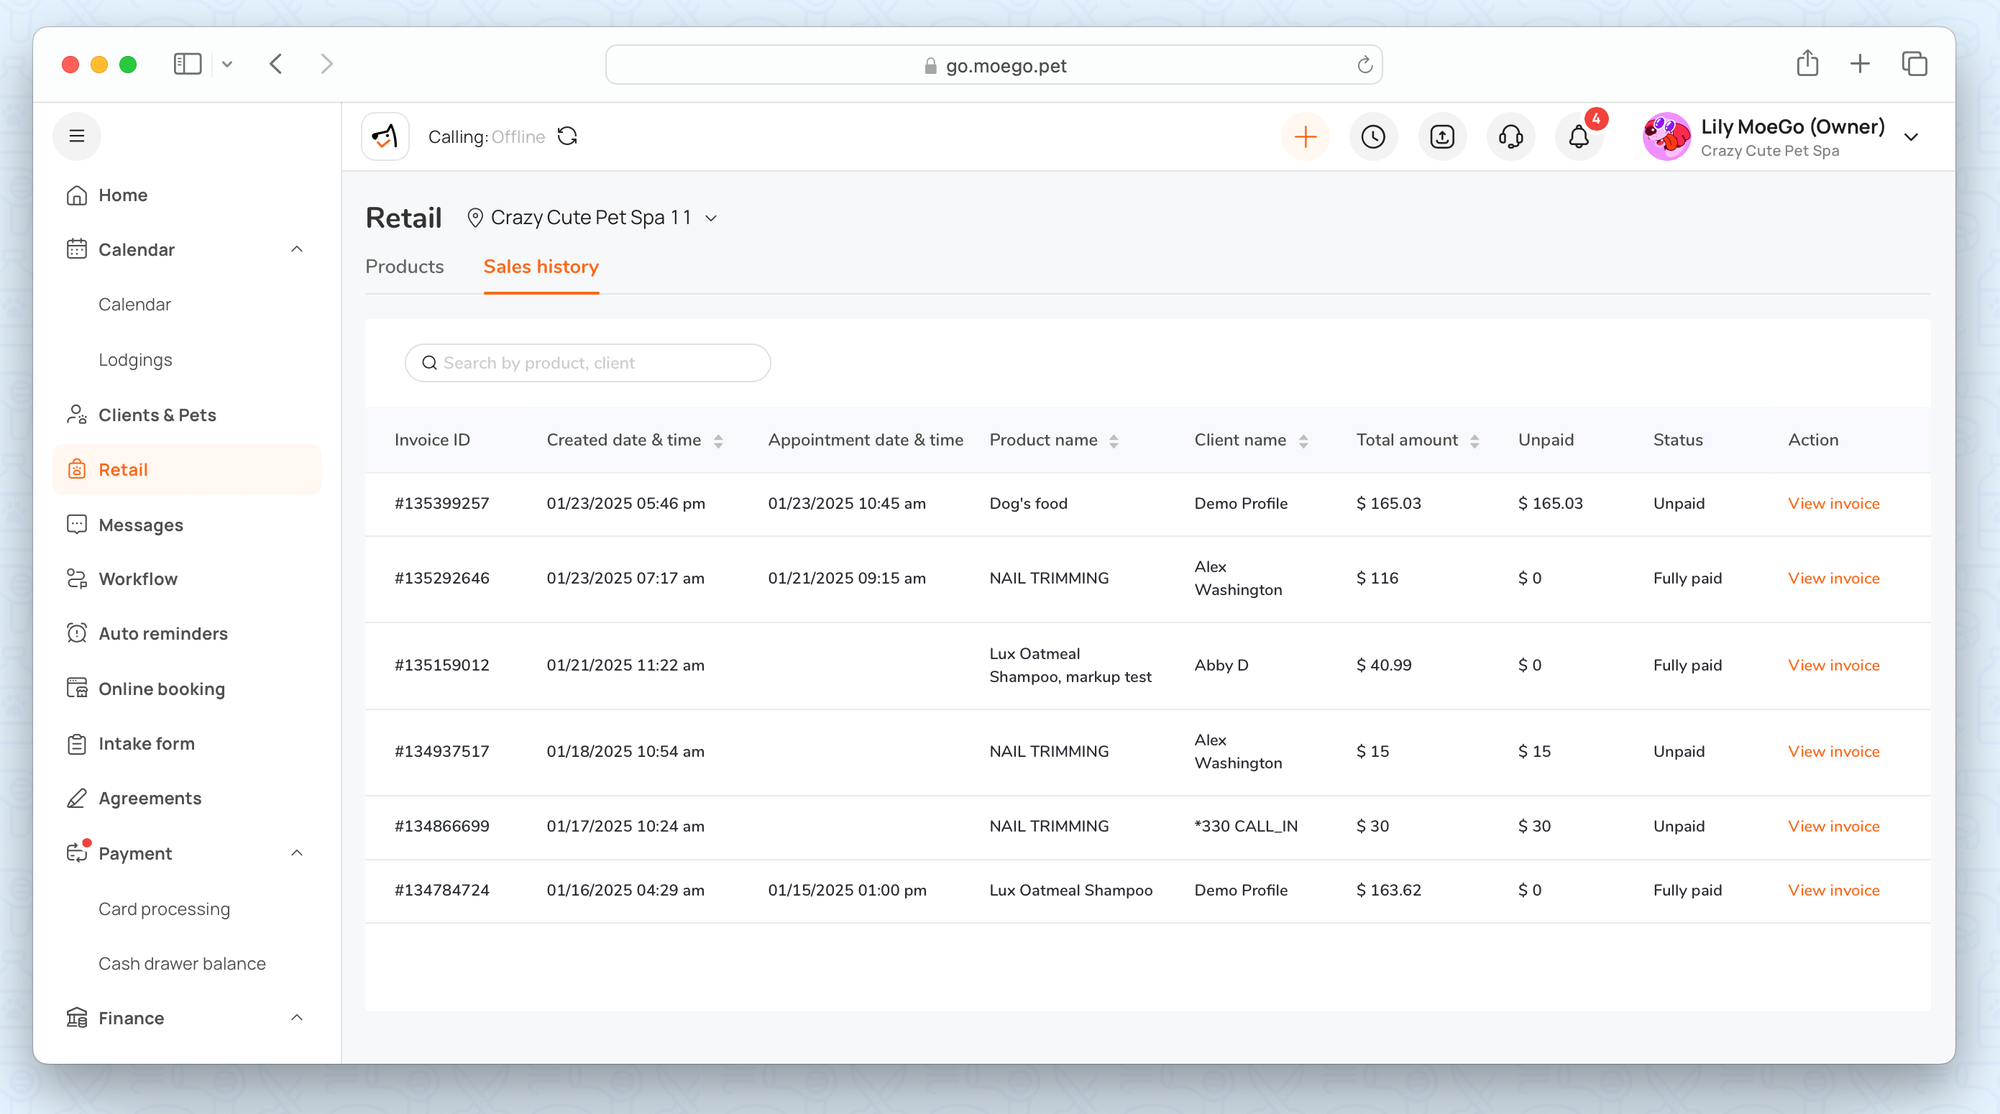This screenshot has height=1114, width=2000.
Task: Click the MoeGo logo icon
Action: point(385,136)
